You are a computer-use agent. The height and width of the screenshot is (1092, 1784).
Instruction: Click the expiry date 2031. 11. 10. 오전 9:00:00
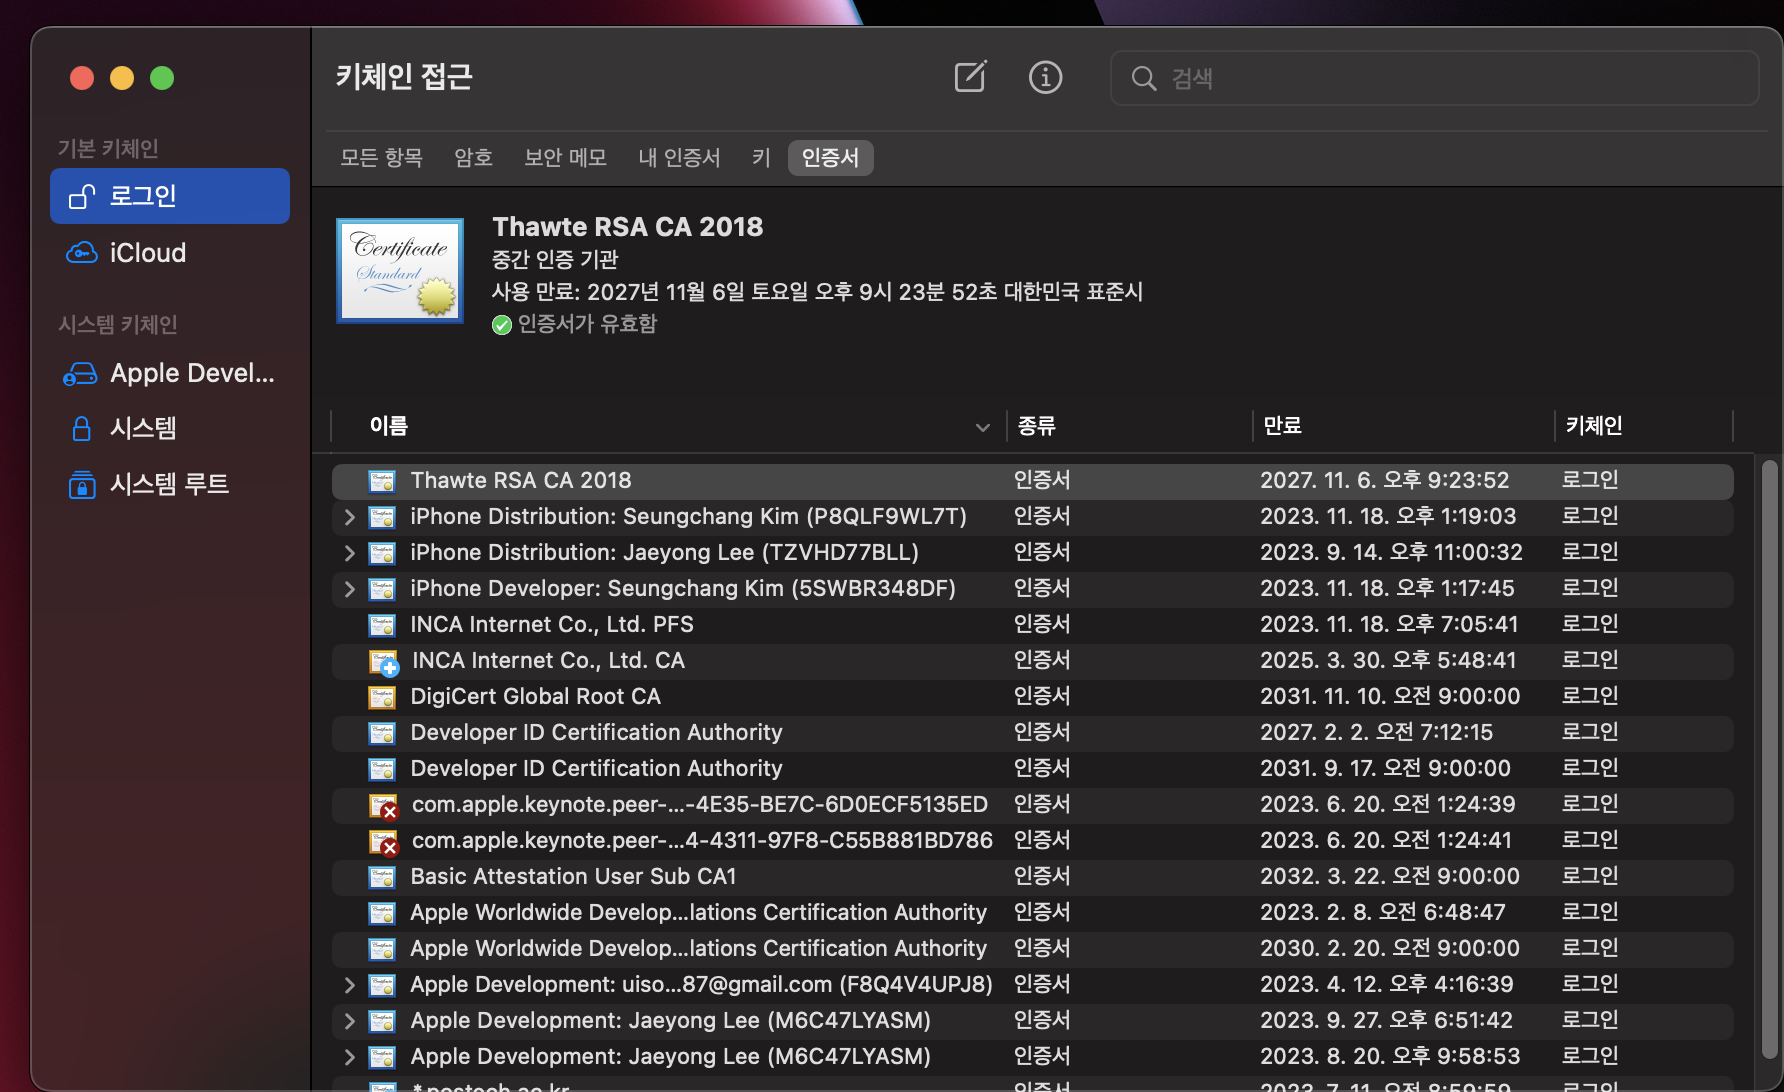point(1390,696)
